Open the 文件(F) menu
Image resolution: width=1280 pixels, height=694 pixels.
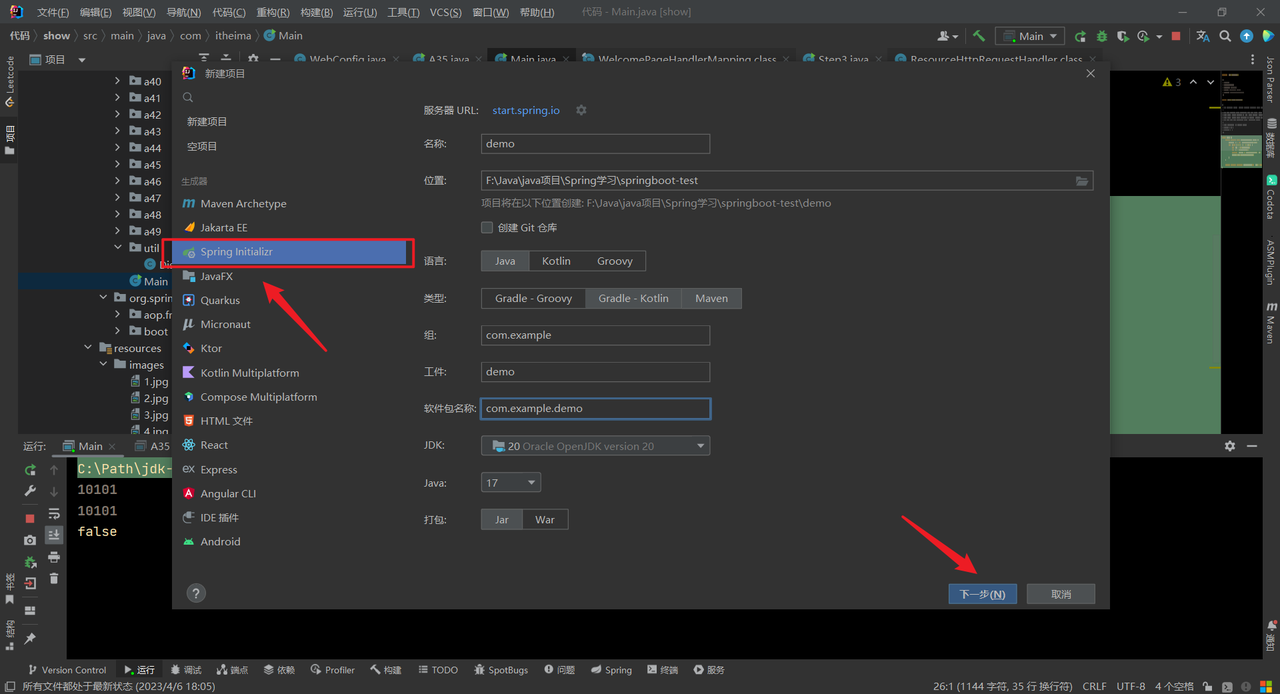point(53,13)
